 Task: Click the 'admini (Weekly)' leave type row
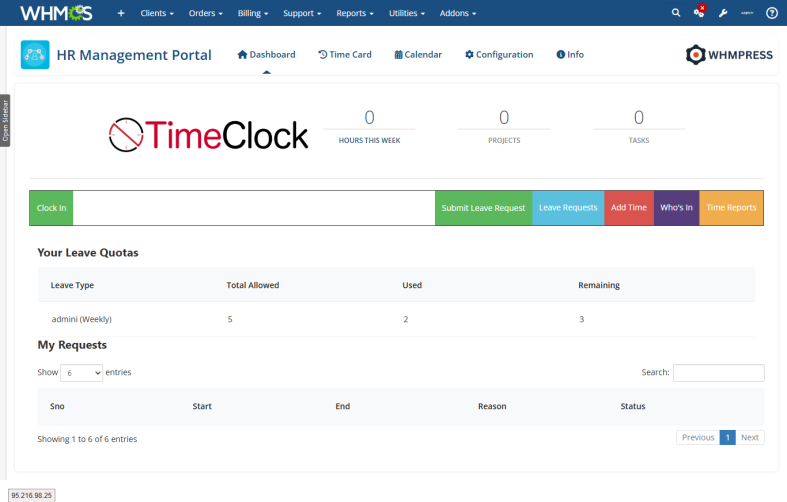396,319
